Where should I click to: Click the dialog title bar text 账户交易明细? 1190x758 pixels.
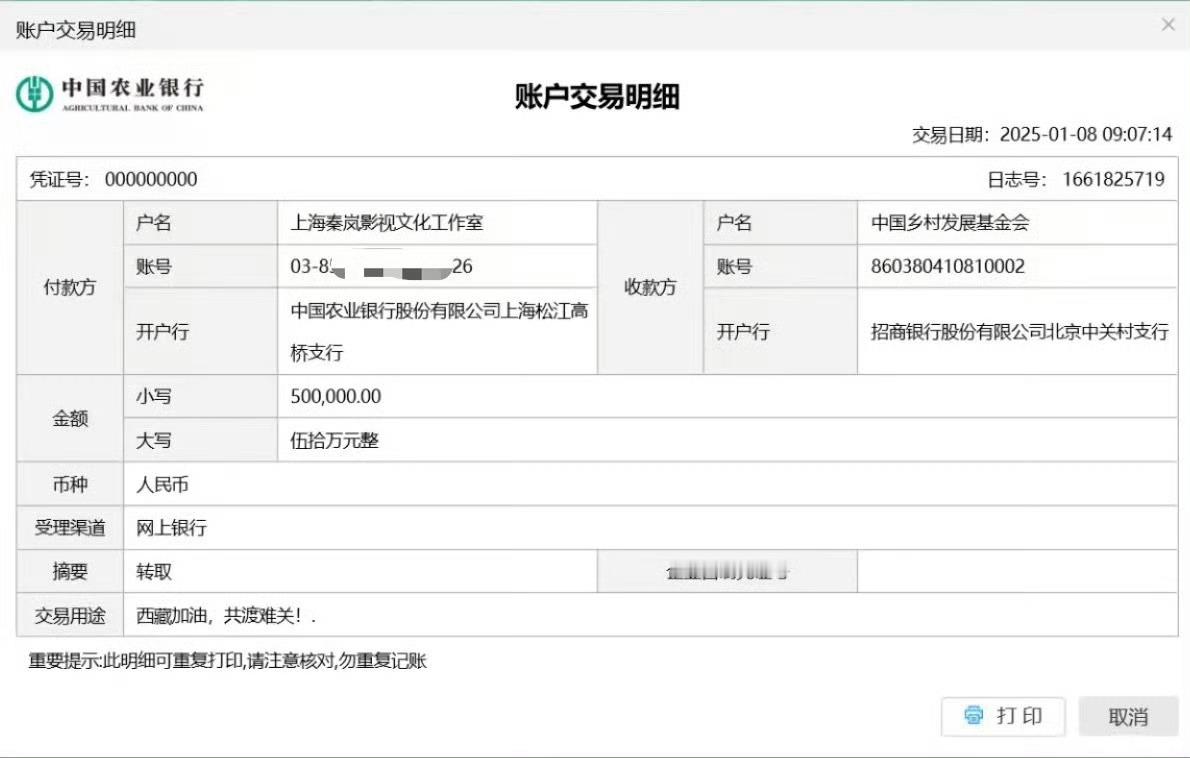76,30
